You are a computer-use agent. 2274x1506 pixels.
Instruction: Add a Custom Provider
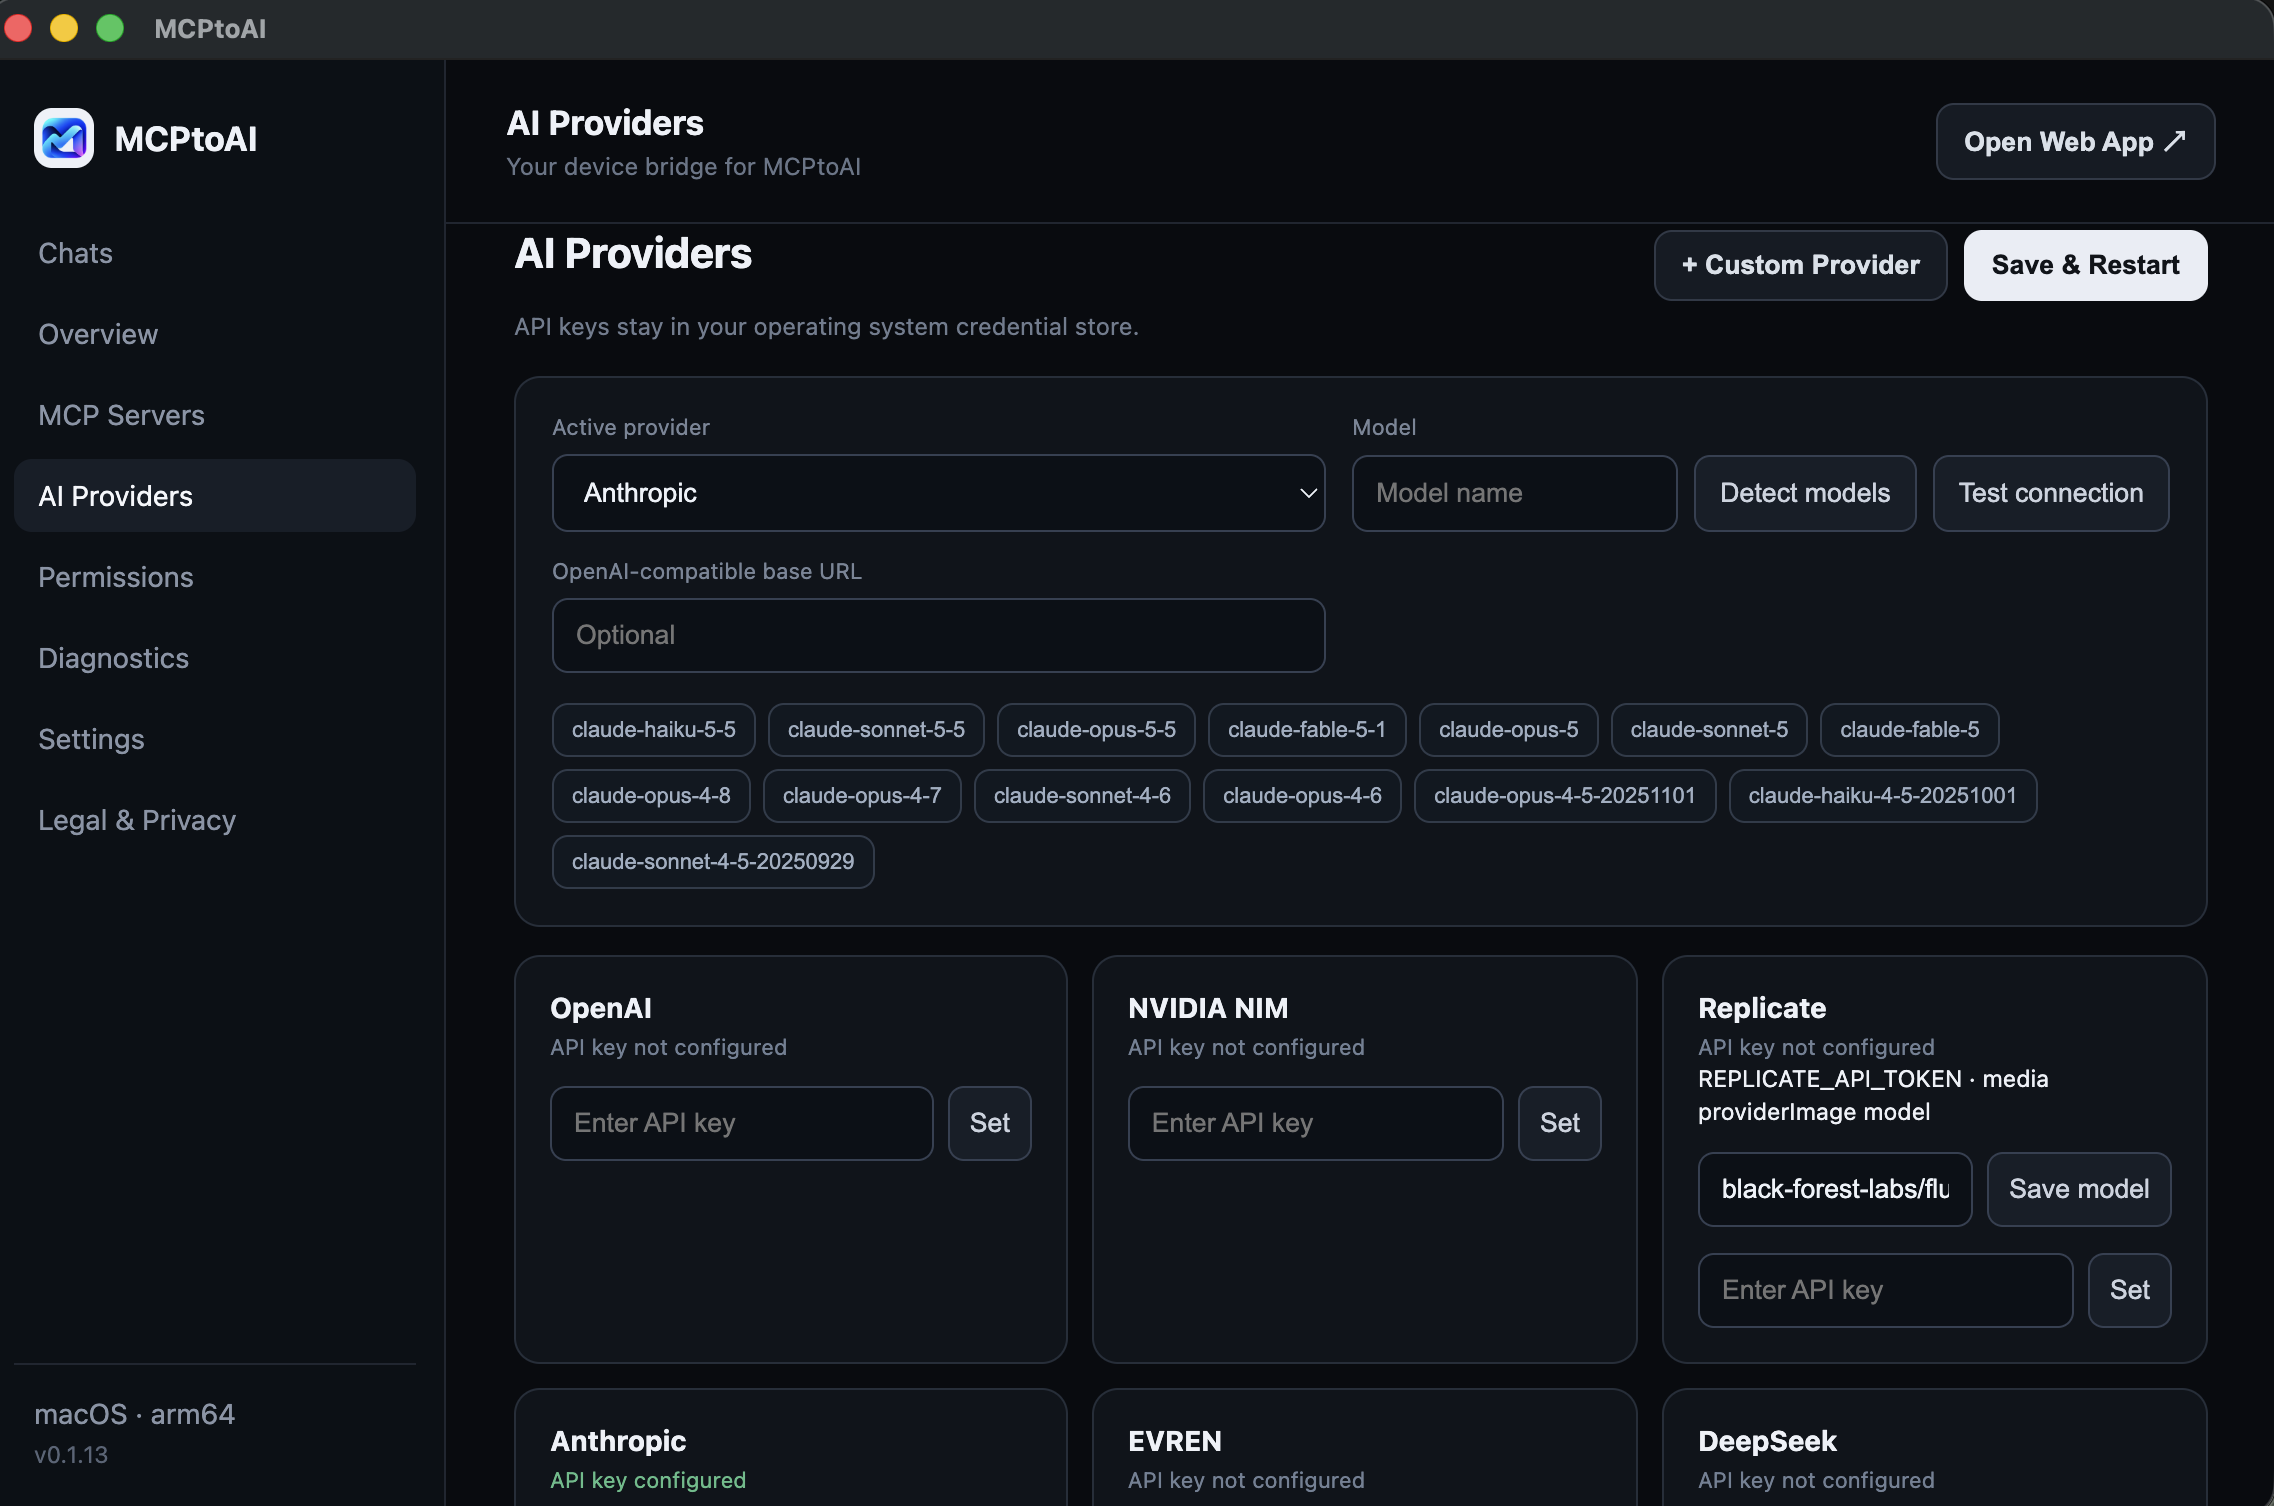pos(1800,265)
